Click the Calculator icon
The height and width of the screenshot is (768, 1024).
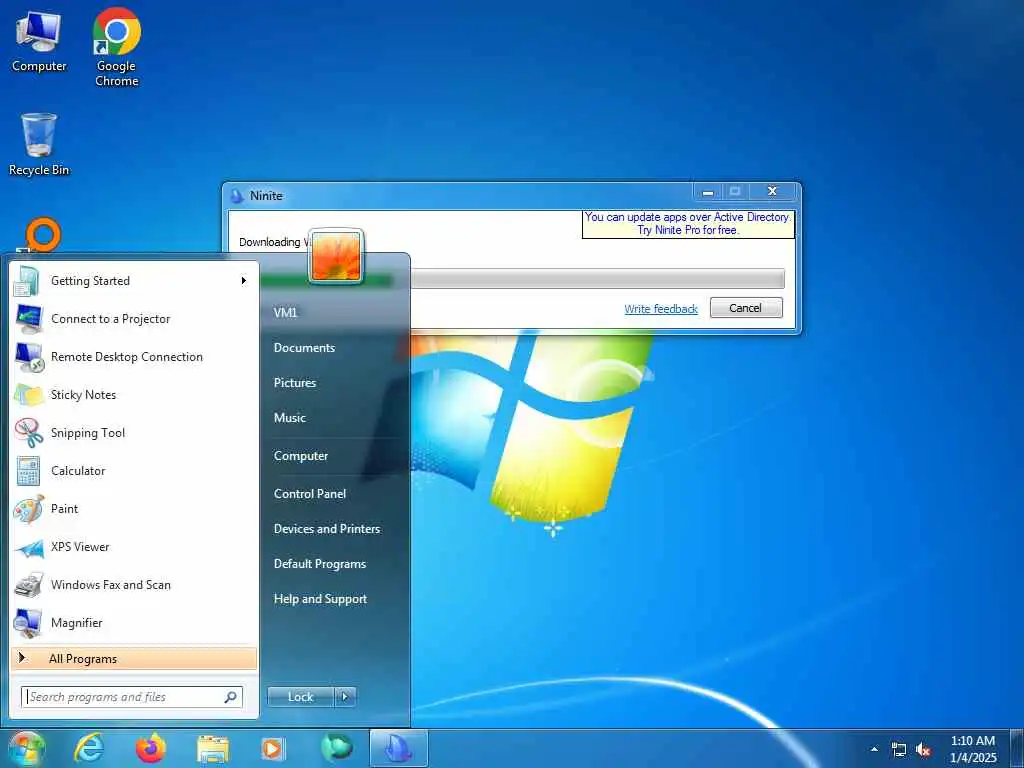pyautogui.click(x=28, y=471)
